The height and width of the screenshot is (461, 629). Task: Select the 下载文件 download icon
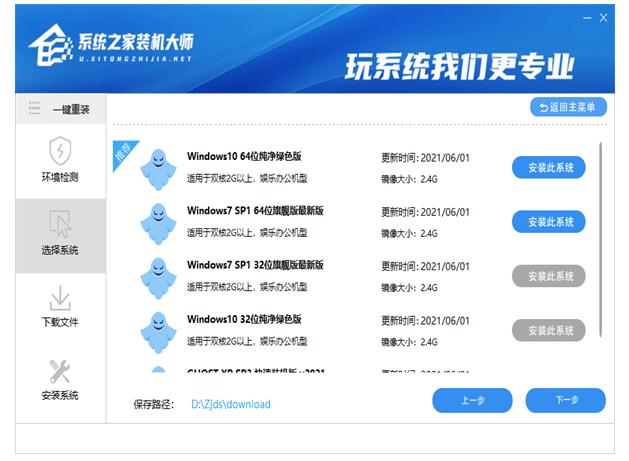(x=60, y=298)
